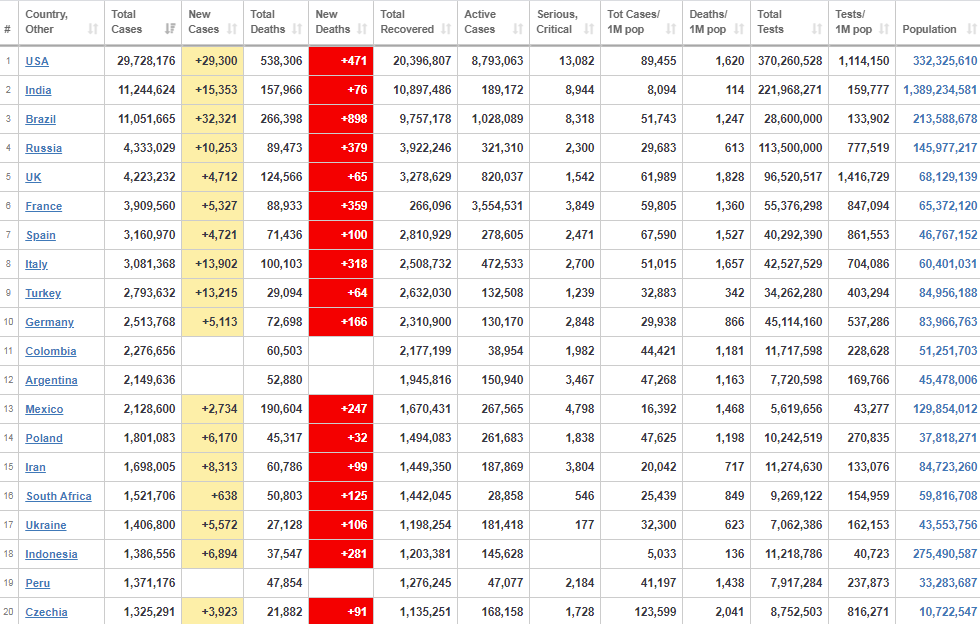Open the USA country link
This screenshot has width=980, height=624.
click(x=37, y=61)
